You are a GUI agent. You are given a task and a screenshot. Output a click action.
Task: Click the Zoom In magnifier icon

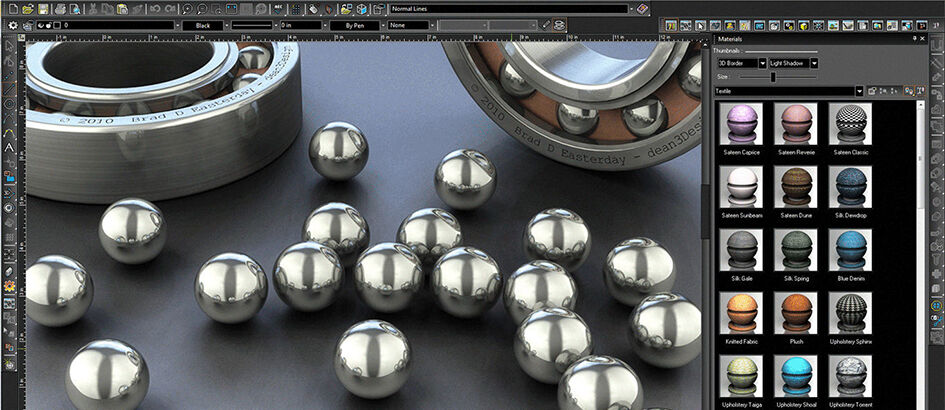(187, 9)
